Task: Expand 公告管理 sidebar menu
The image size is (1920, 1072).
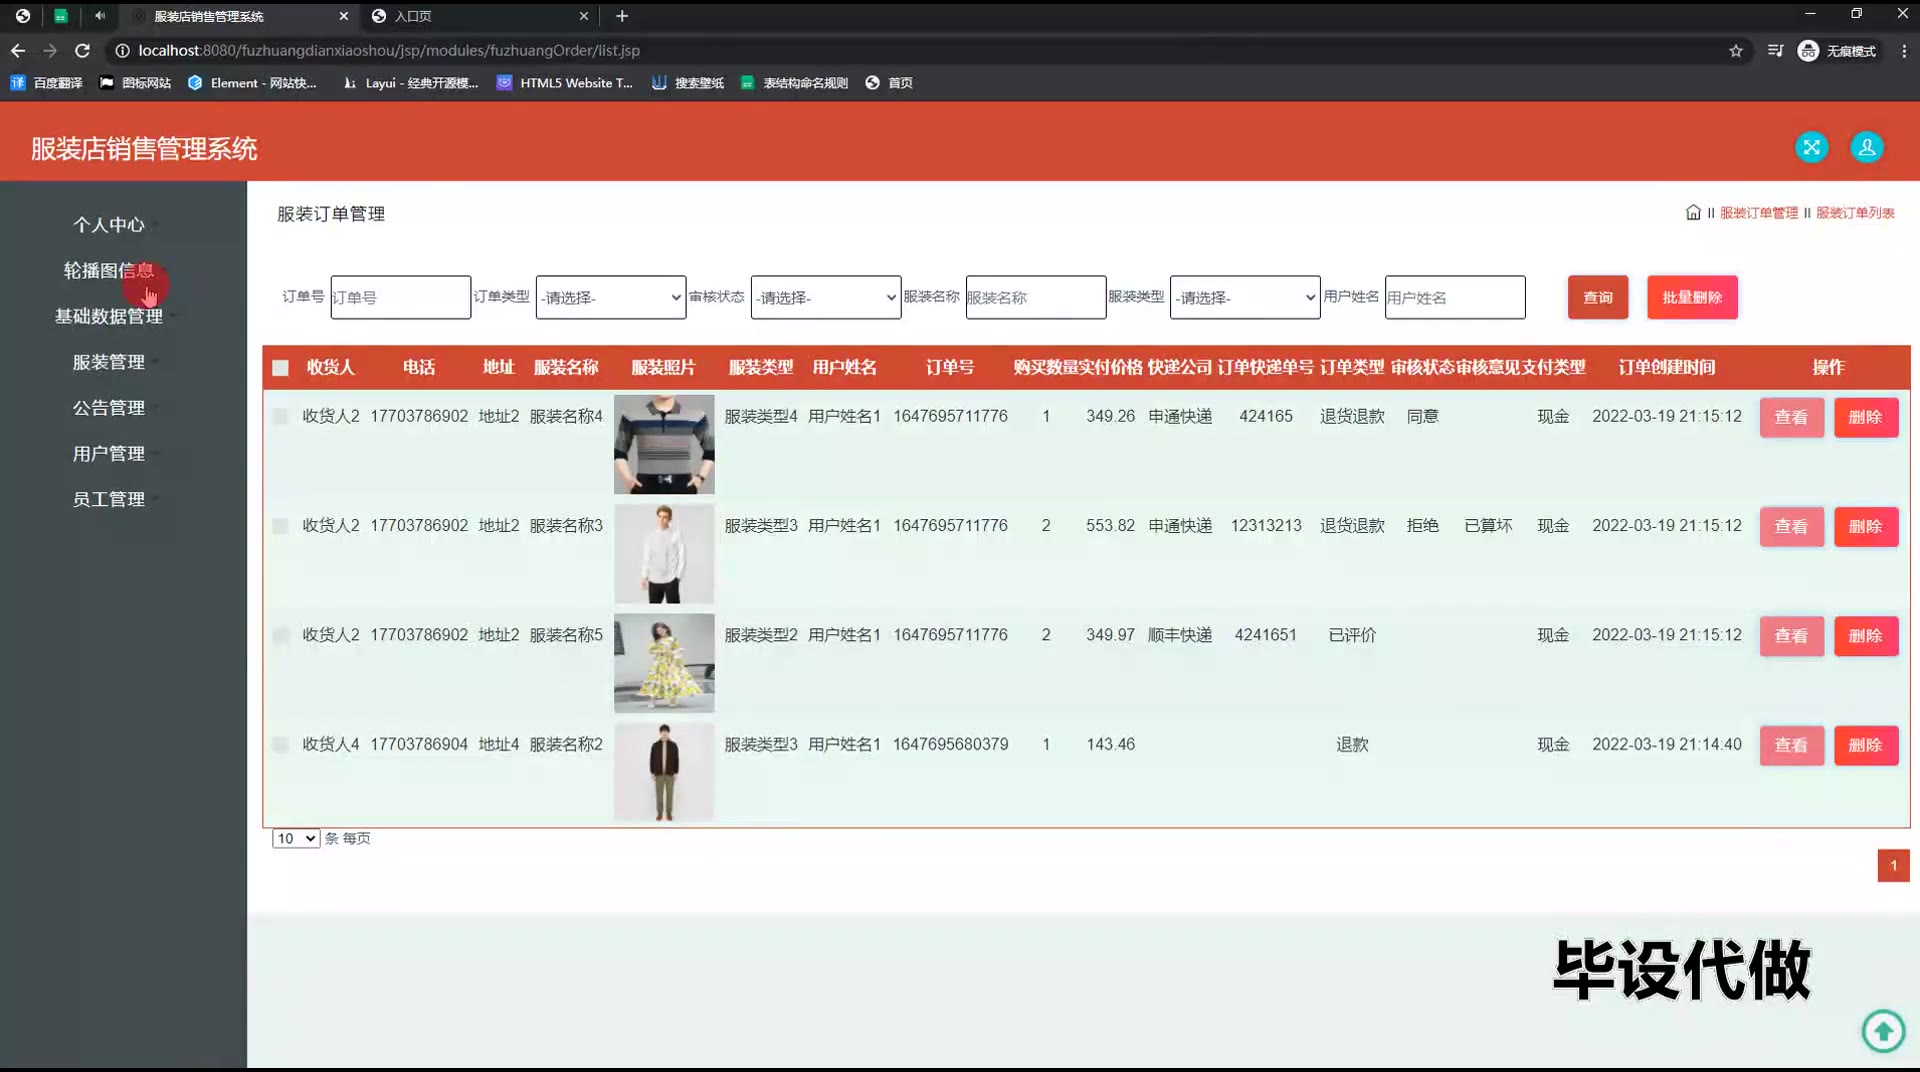Action: click(x=108, y=408)
